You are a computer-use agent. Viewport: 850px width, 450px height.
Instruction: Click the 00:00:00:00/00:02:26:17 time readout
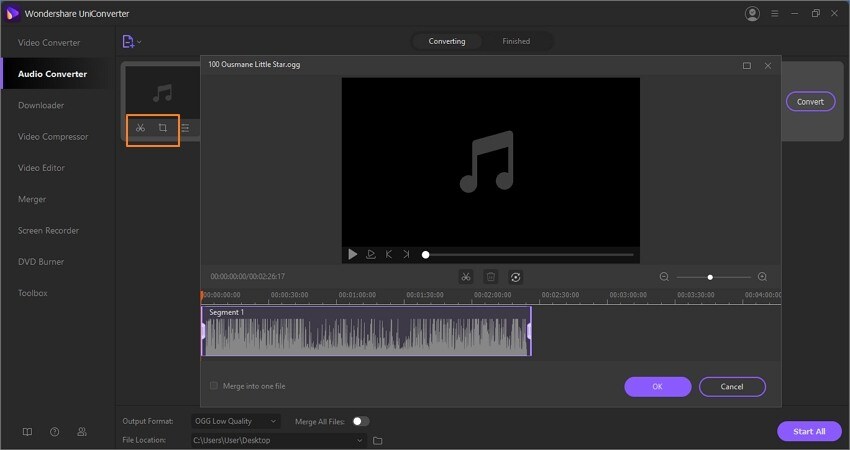pos(248,277)
